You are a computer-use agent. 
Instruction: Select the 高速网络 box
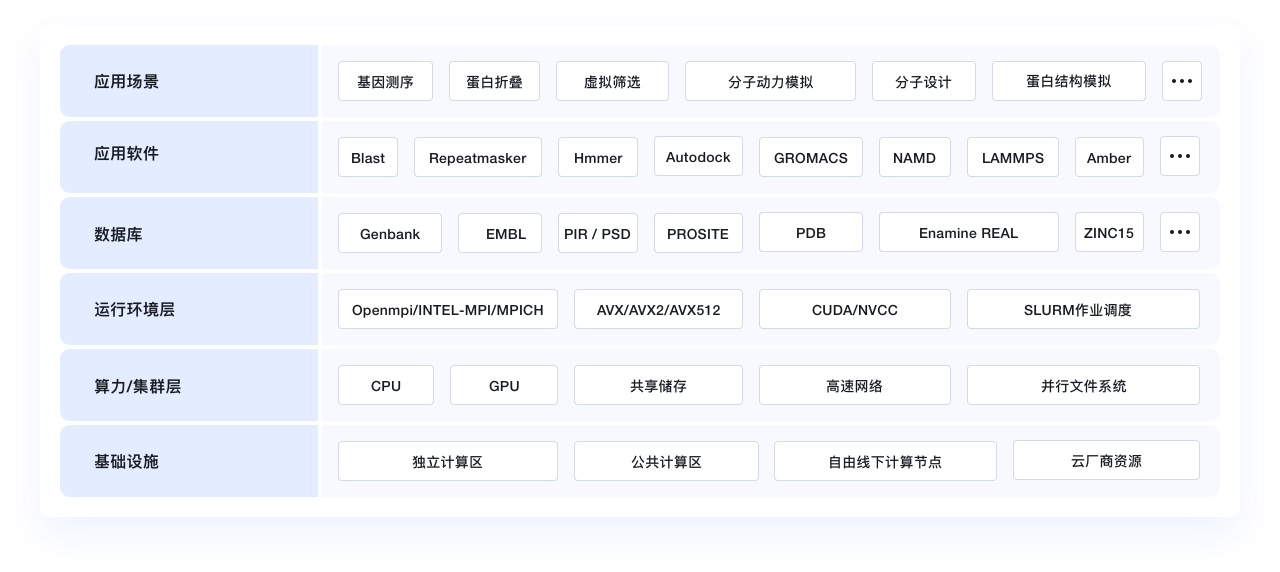pyautogui.click(x=855, y=385)
